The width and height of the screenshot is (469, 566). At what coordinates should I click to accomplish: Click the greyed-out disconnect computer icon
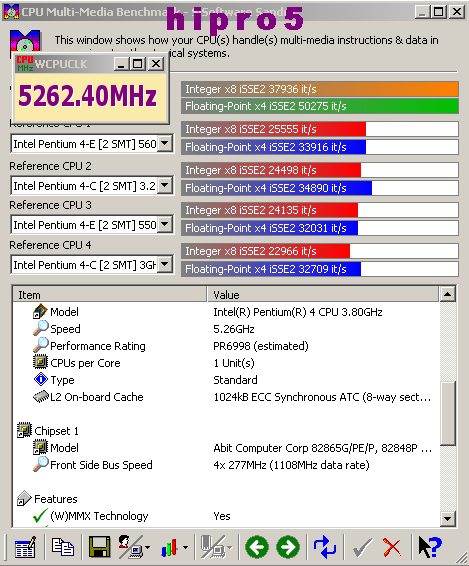(213, 547)
